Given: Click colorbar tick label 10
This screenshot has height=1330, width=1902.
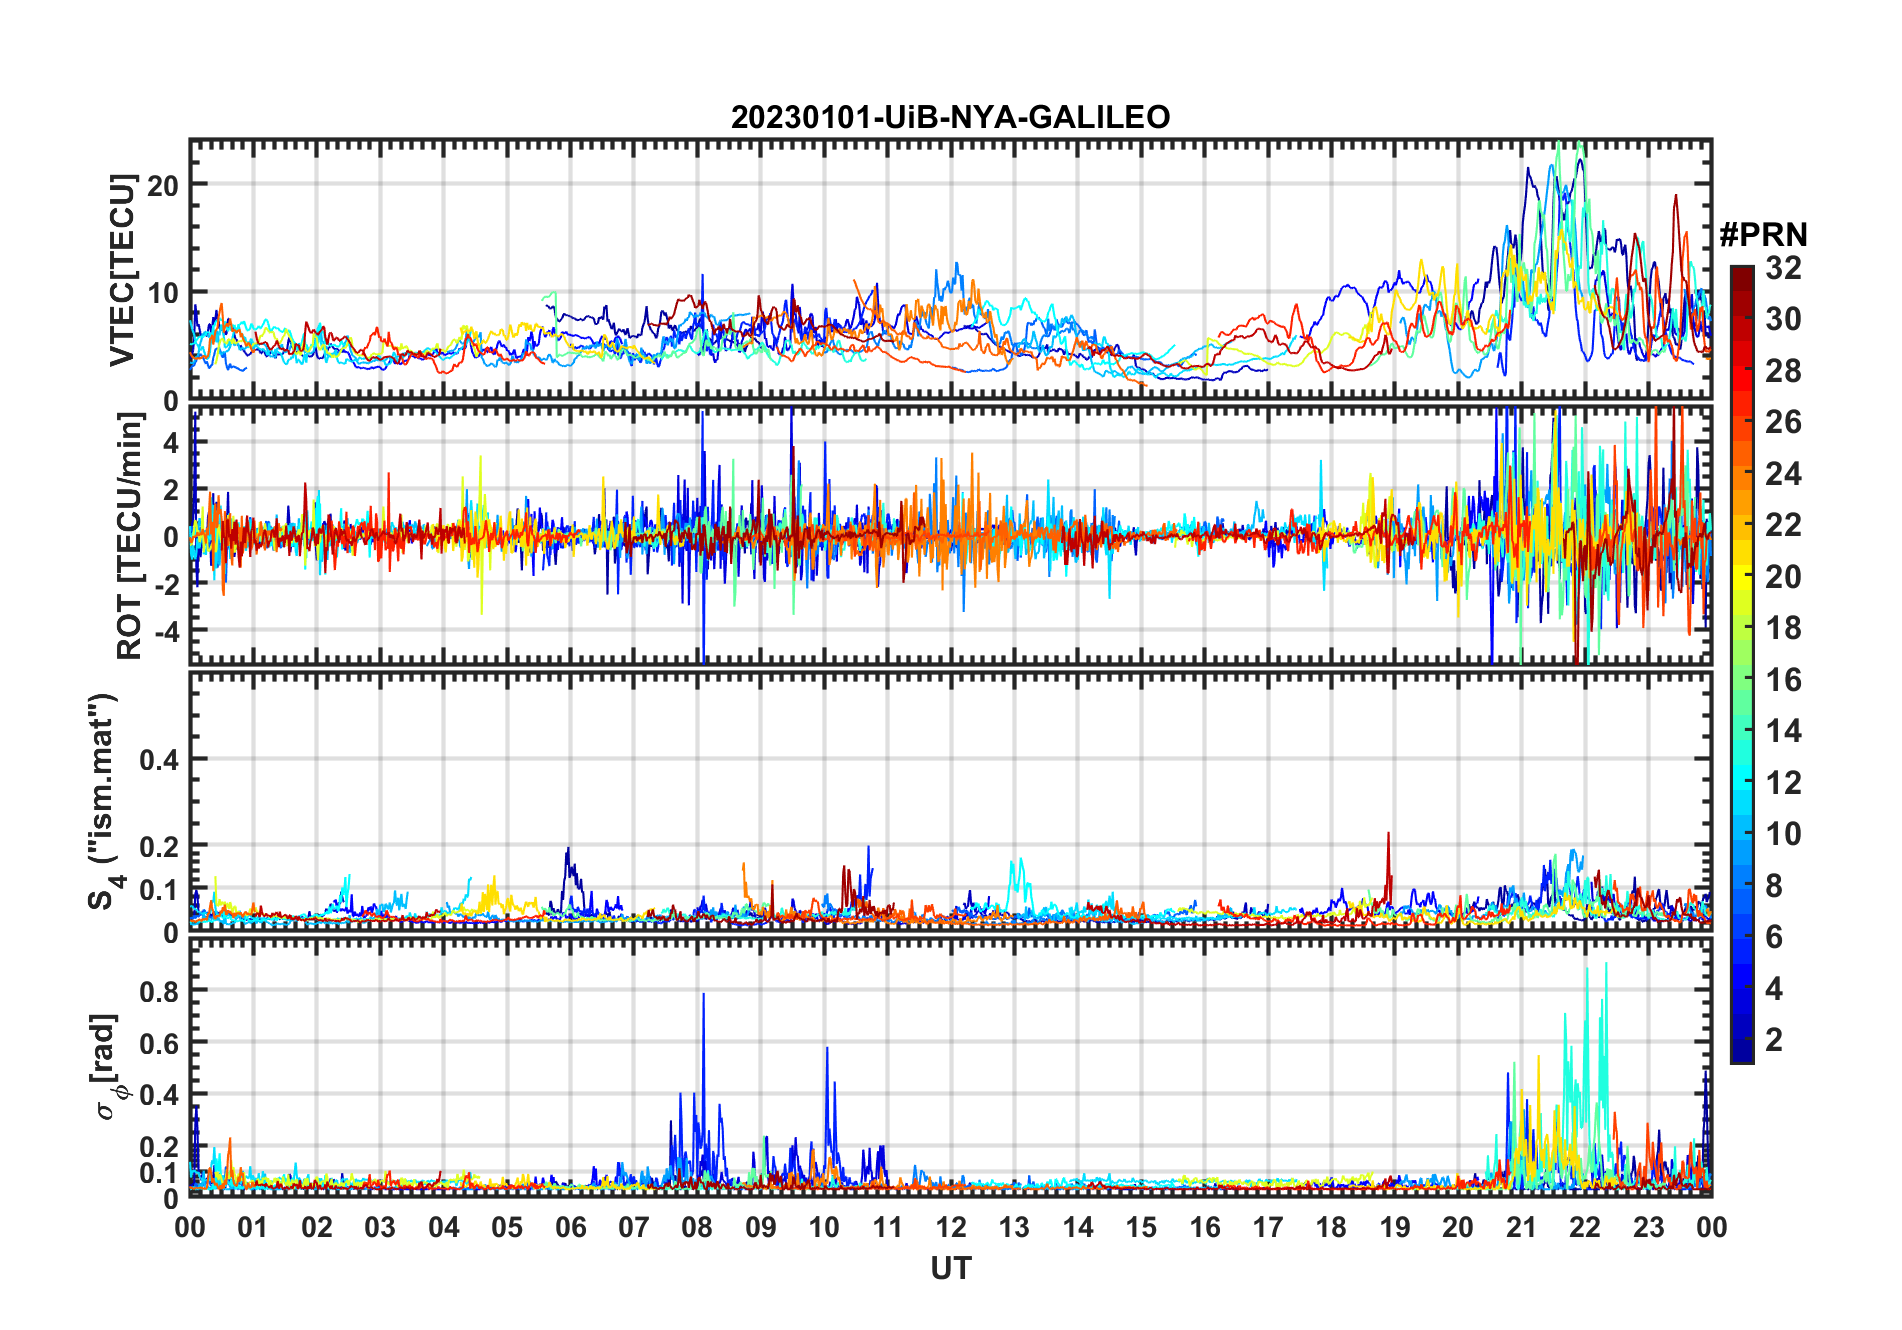Looking at the screenshot, I should [1783, 833].
